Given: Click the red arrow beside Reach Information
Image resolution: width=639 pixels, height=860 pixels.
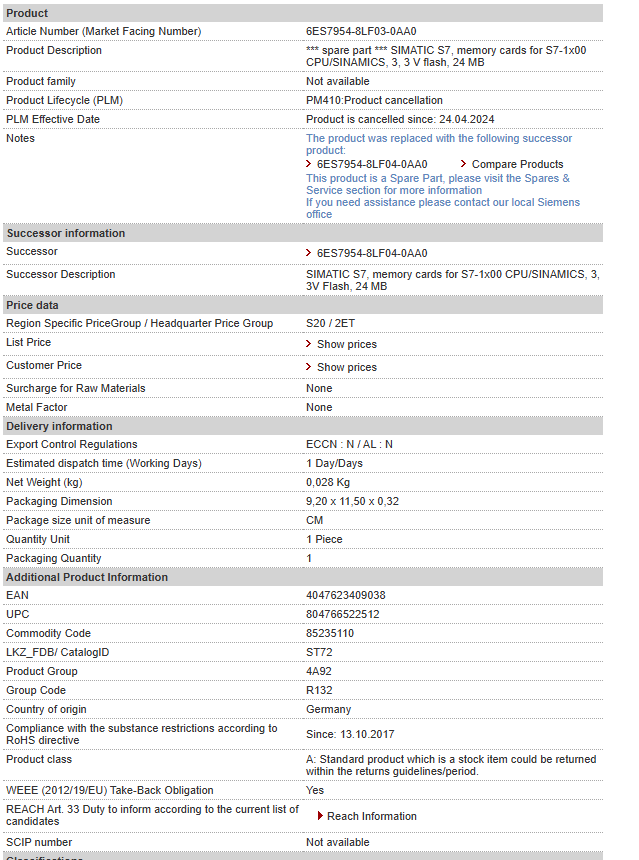Looking at the screenshot, I should tap(320, 816).
